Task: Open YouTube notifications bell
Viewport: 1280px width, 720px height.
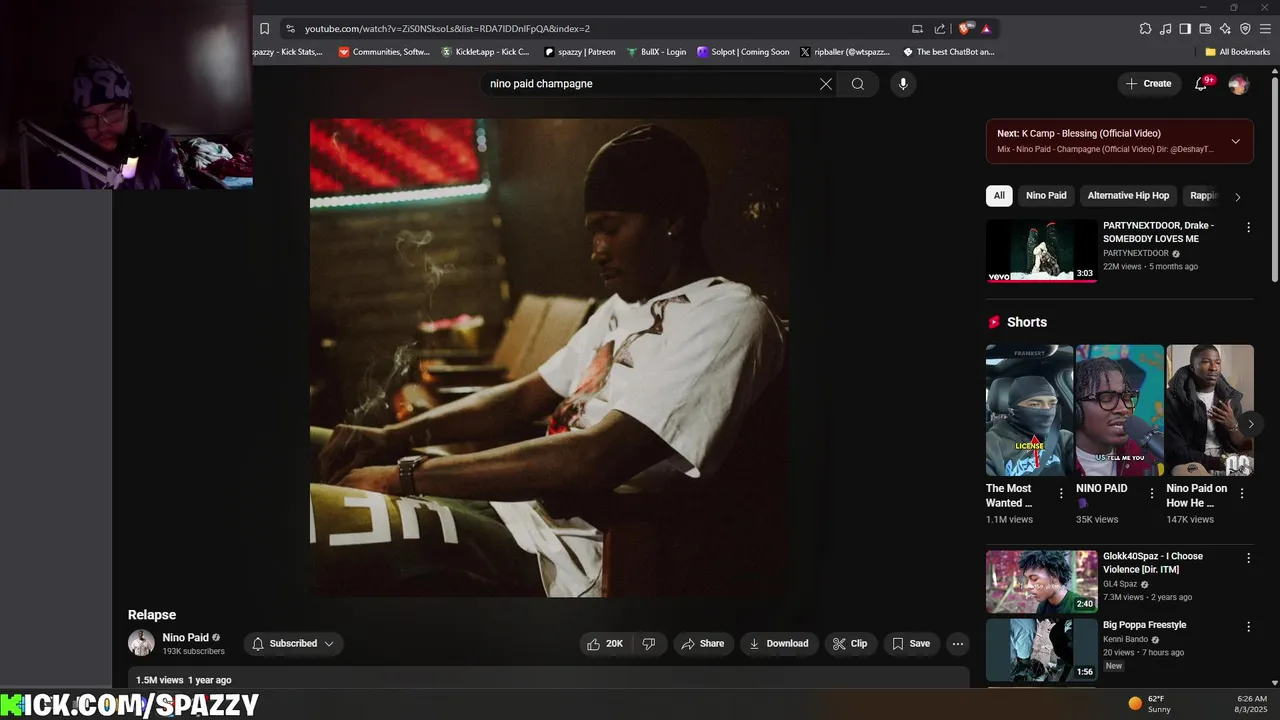Action: [1201, 84]
